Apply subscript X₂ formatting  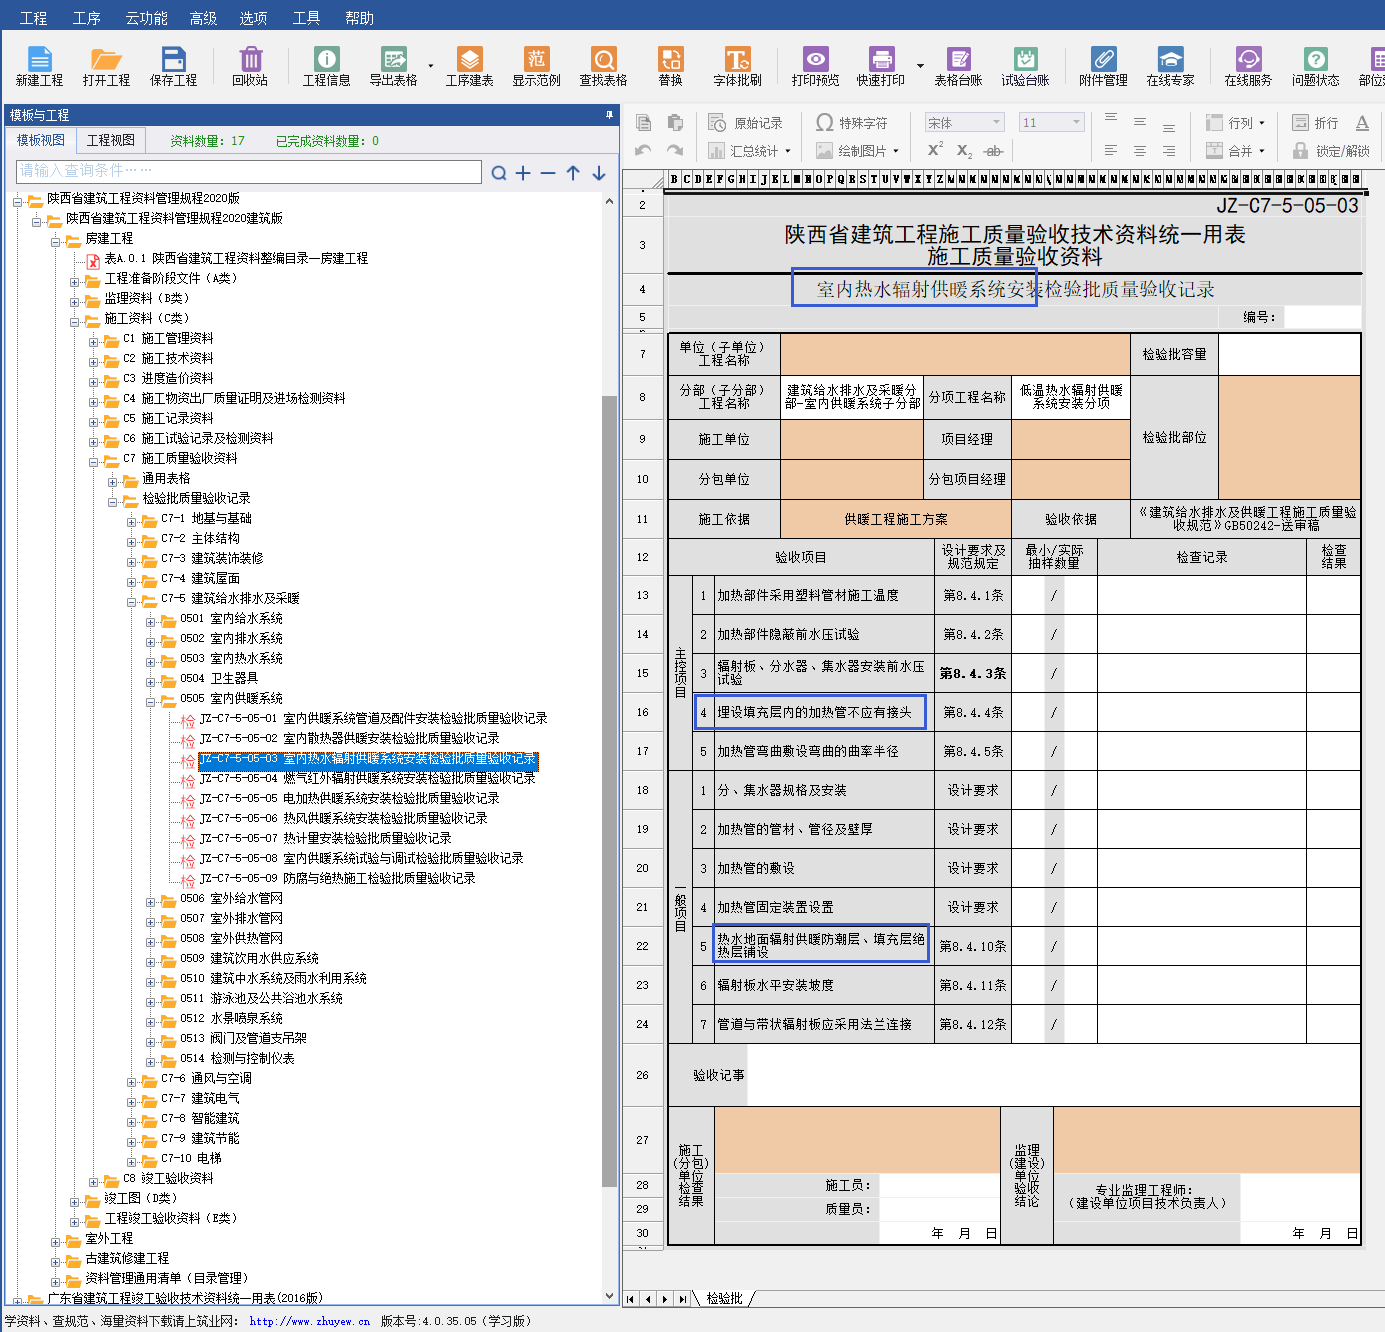tap(964, 151)
